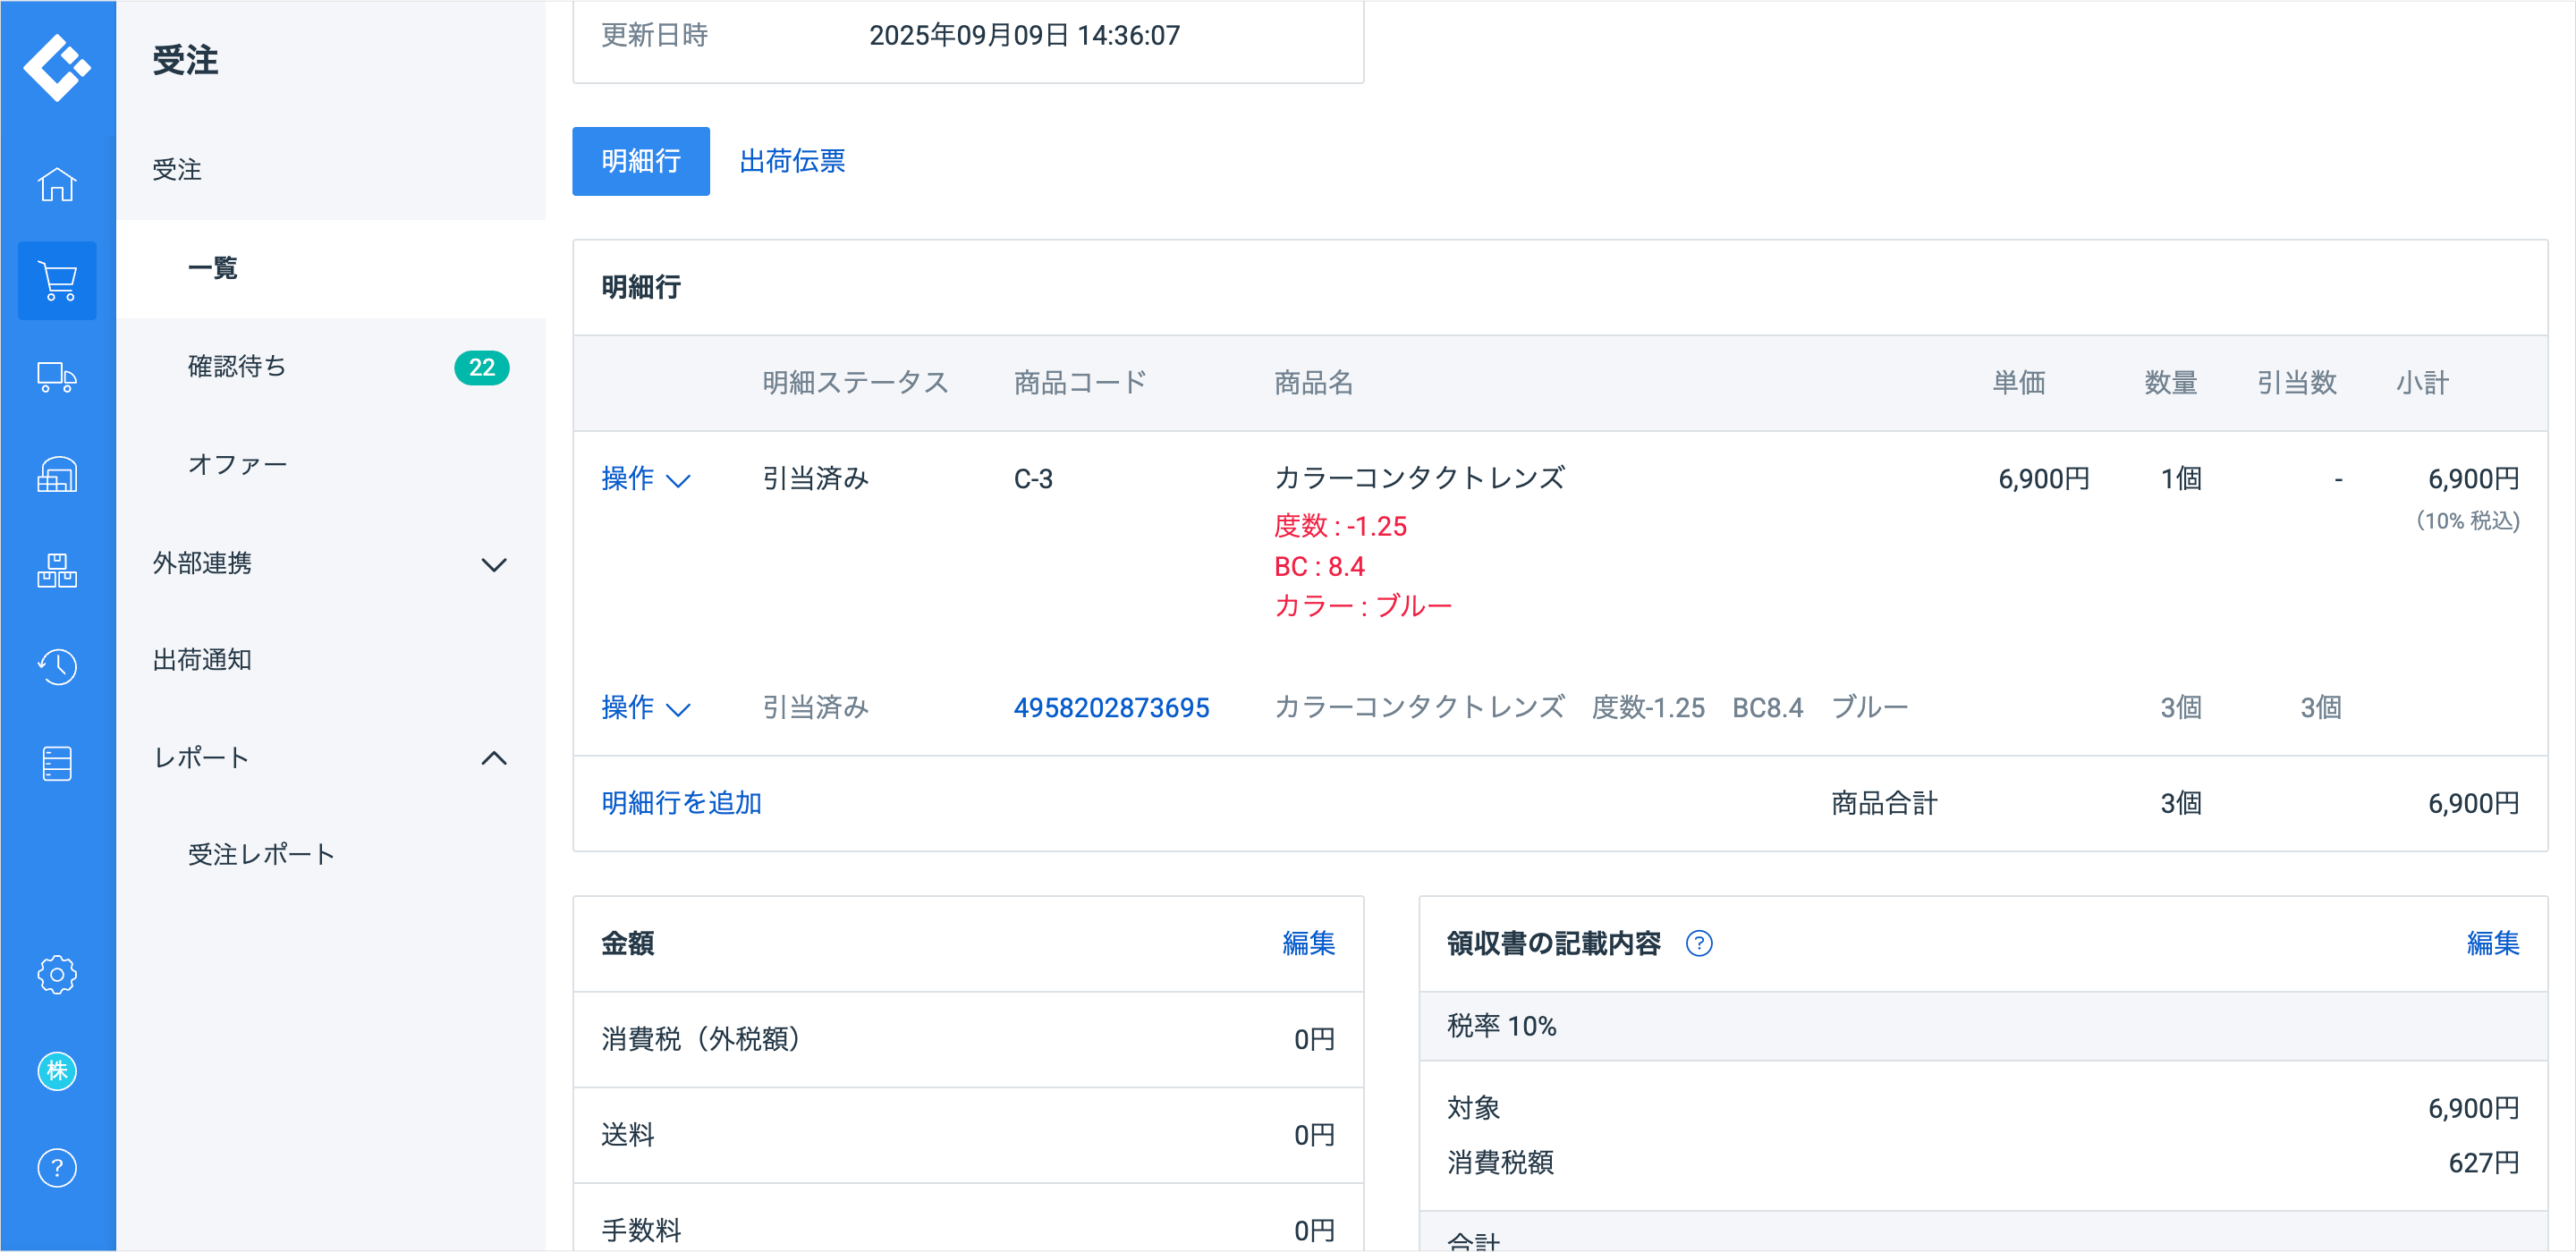This screenshot has width=2576, height=1252.
Task: Click the 明細行を追加 link
Action: tap(681, 804)
